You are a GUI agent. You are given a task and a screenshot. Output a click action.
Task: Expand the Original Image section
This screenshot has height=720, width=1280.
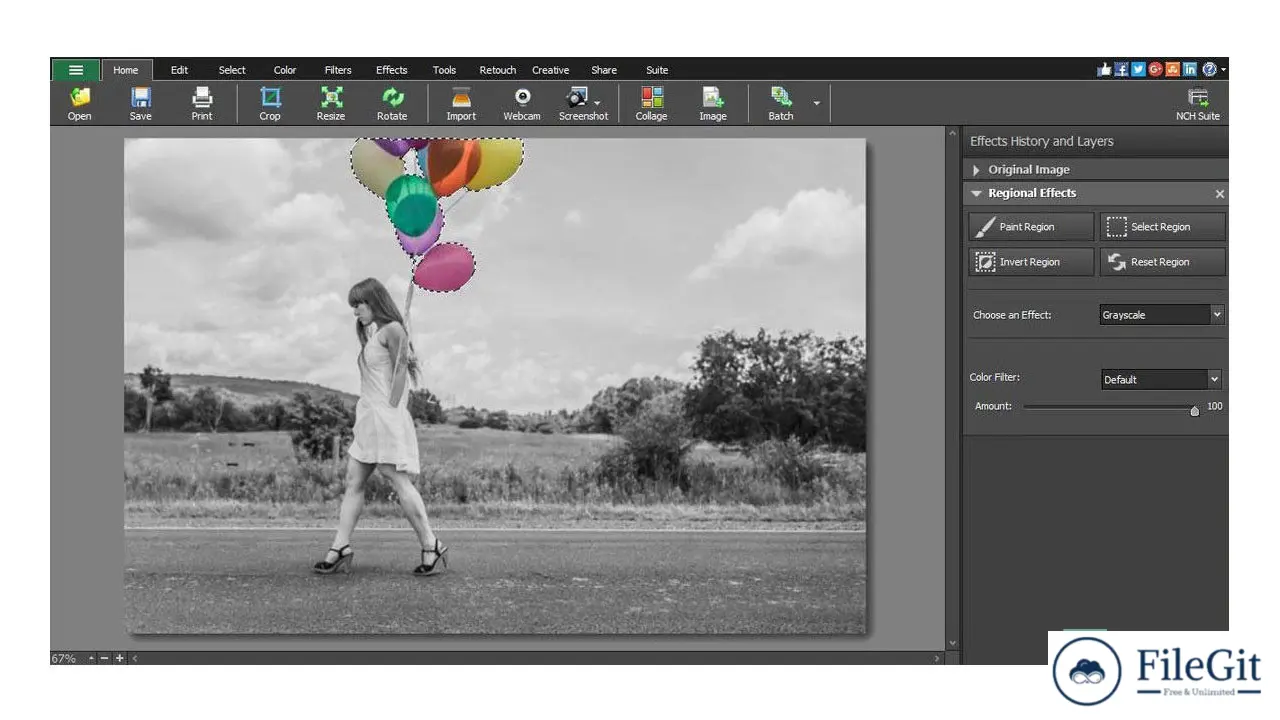pos(976,170)
